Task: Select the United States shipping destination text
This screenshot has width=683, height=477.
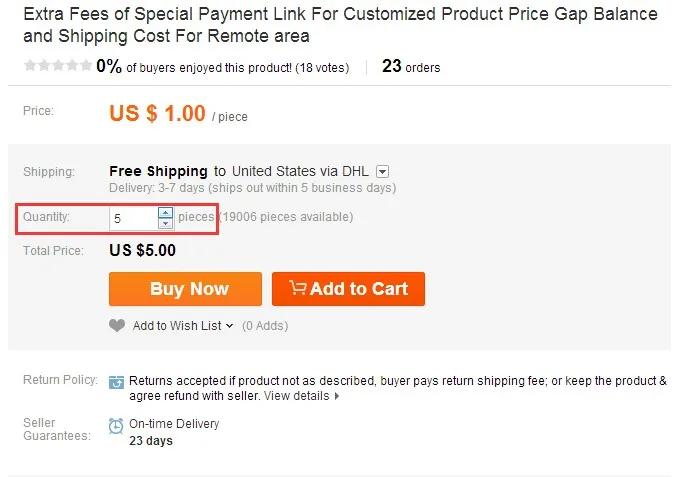Action: pyautogui.click(x=274, y=172)
